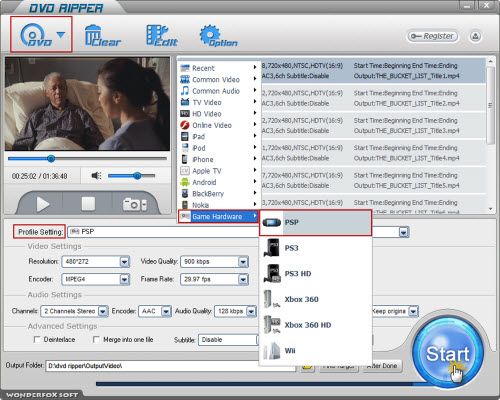Click the After Done button
This screenshot has height=400, width=500.
point(382,366)
